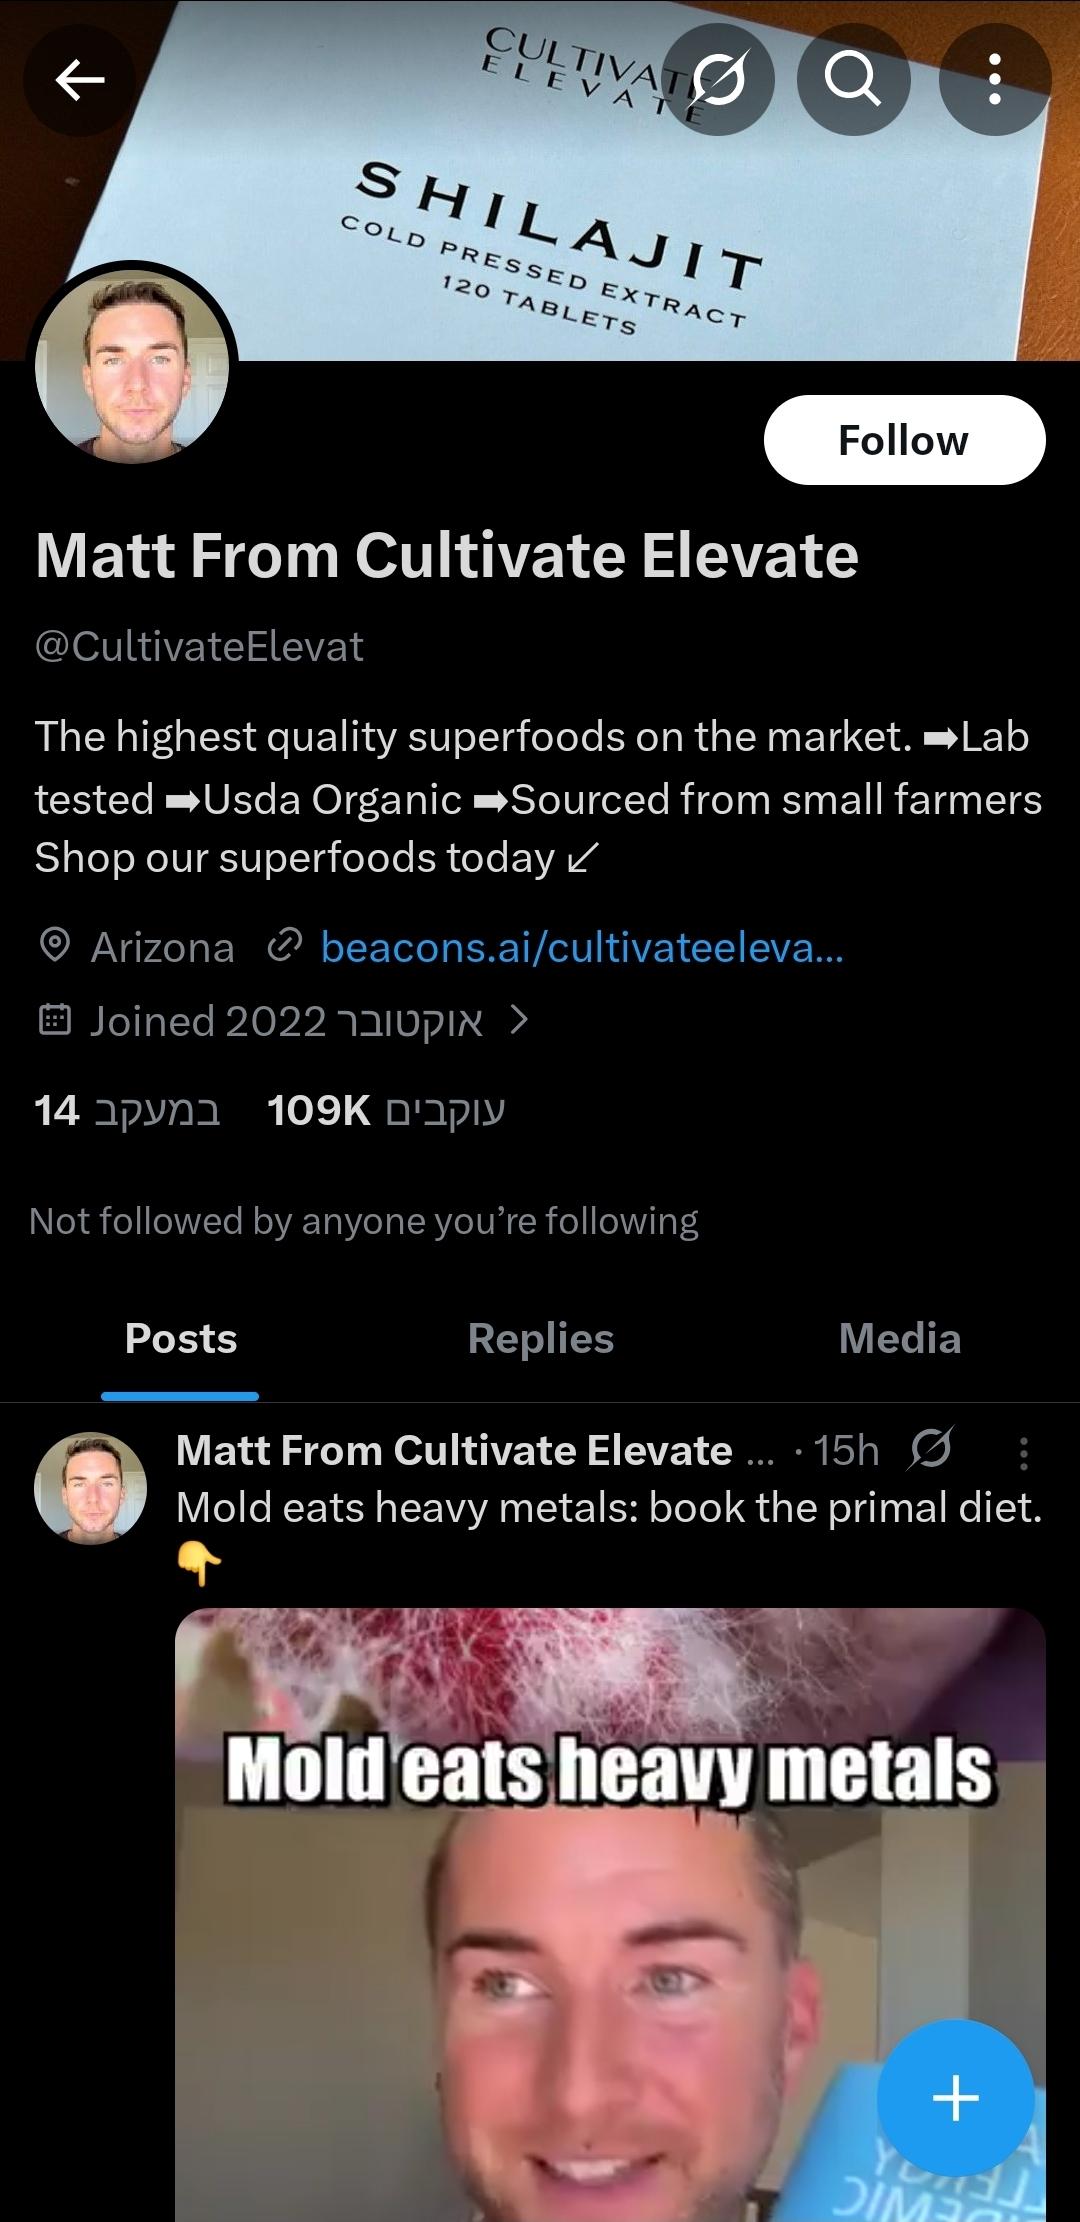The height and width of the screenshot is (2222, 1080).
Task: Switch to the Media tab
Action: point(899,1338)
